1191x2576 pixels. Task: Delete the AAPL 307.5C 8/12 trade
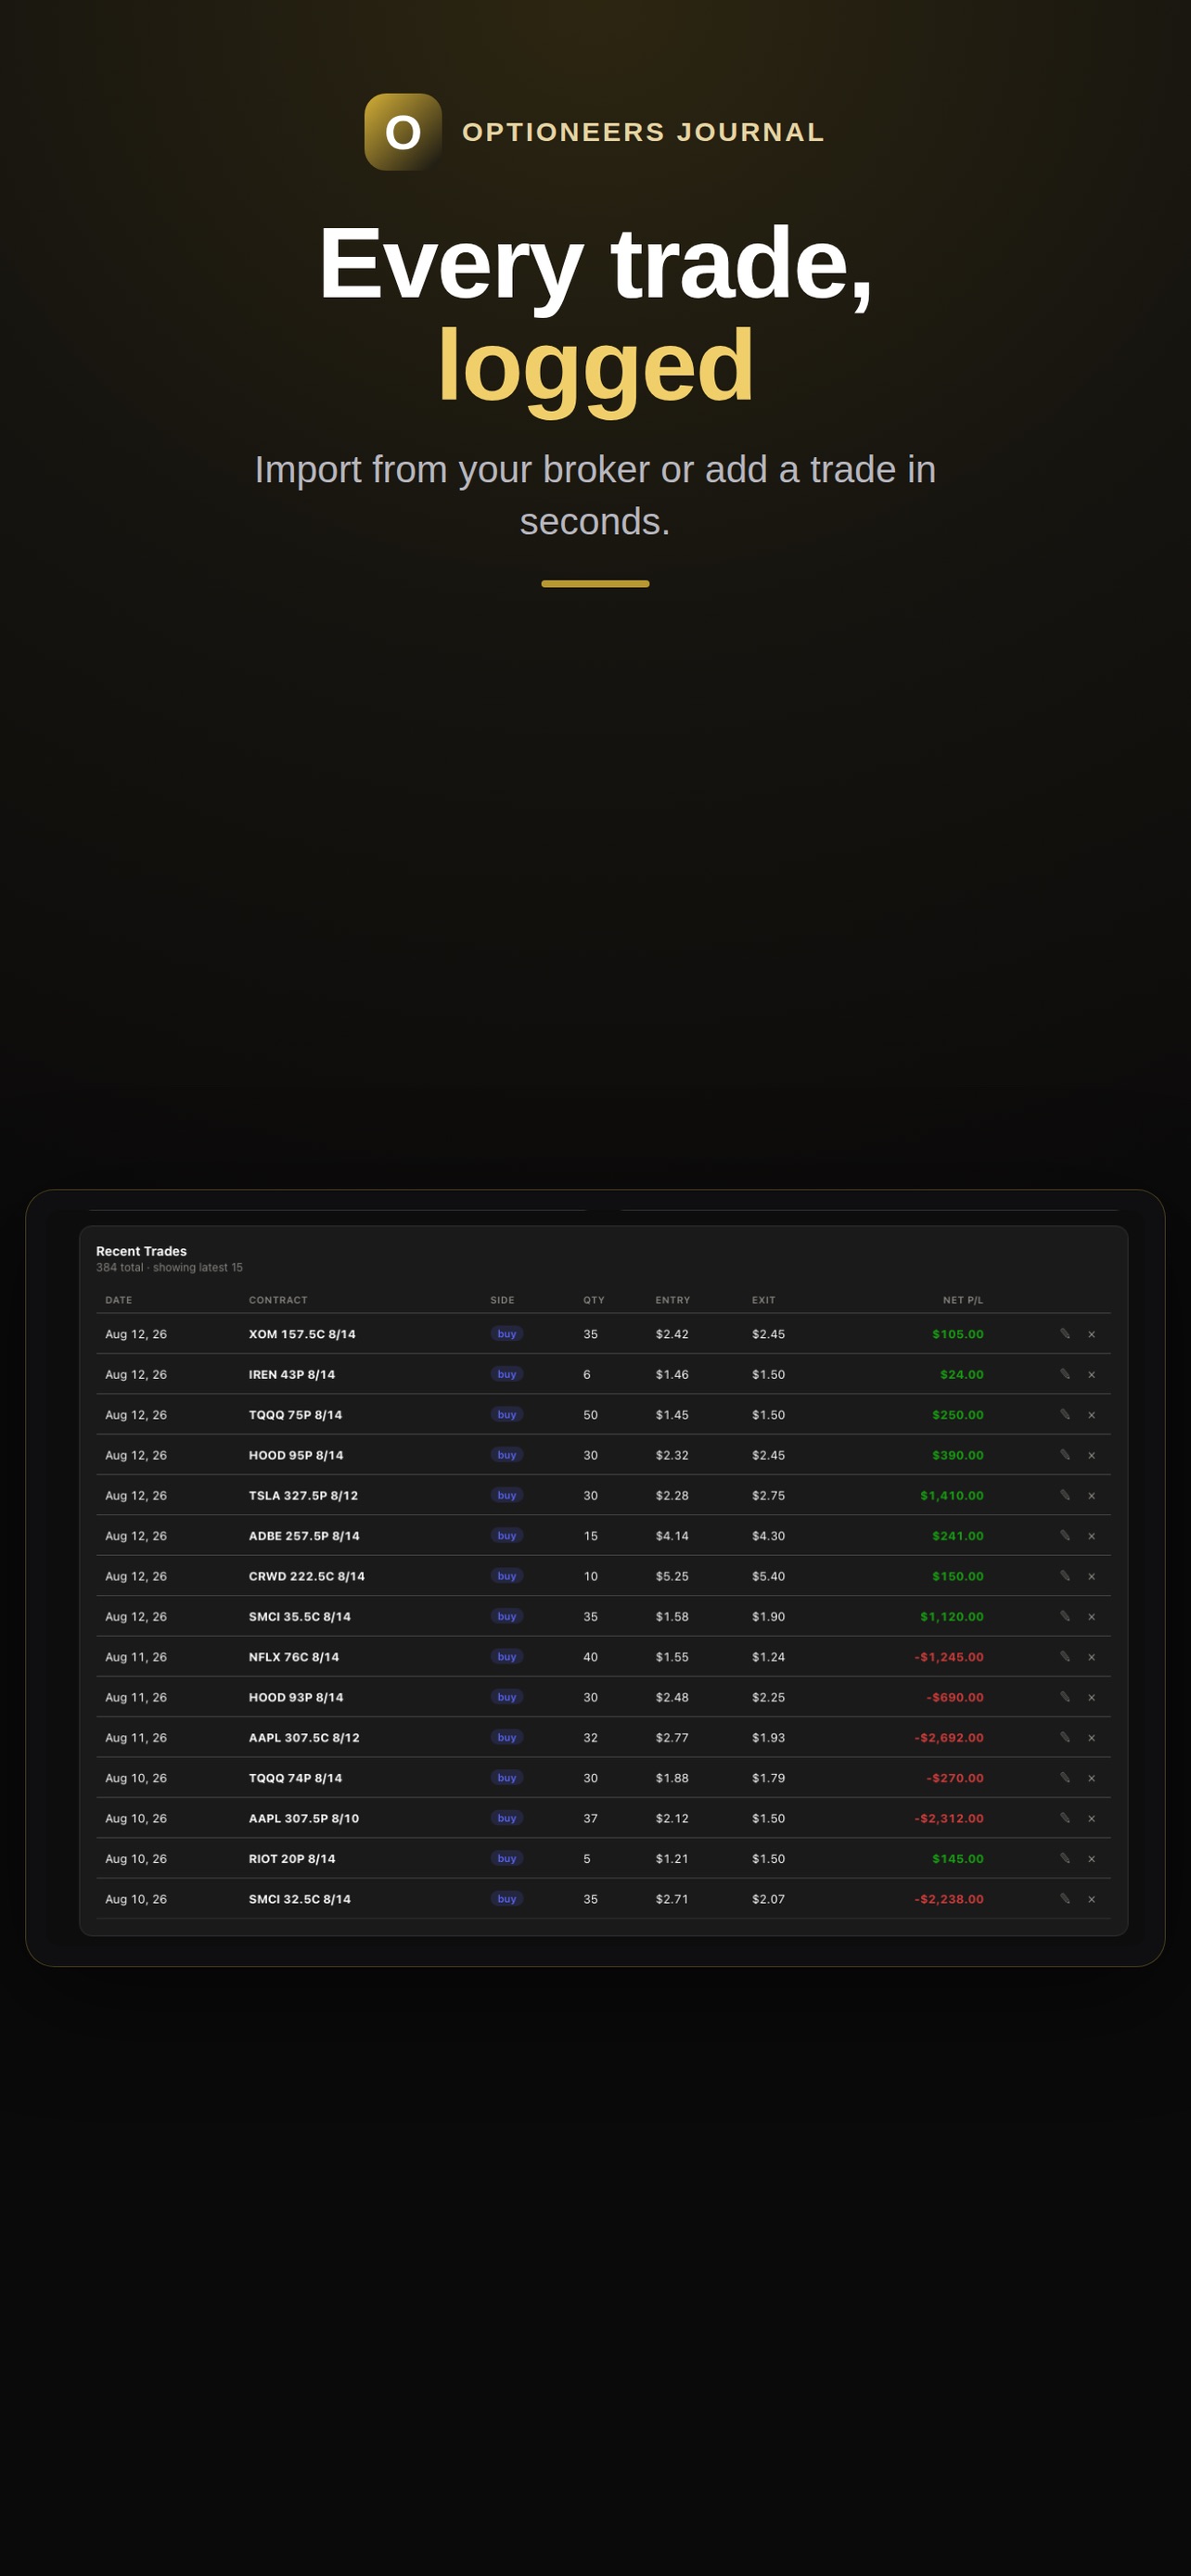click(x=1092, y=1738)
